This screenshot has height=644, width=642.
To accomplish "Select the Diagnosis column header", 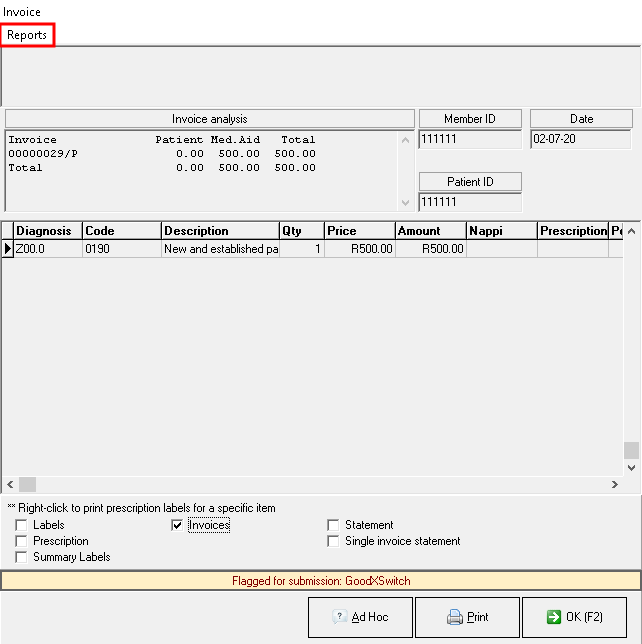I will point(47,231).
